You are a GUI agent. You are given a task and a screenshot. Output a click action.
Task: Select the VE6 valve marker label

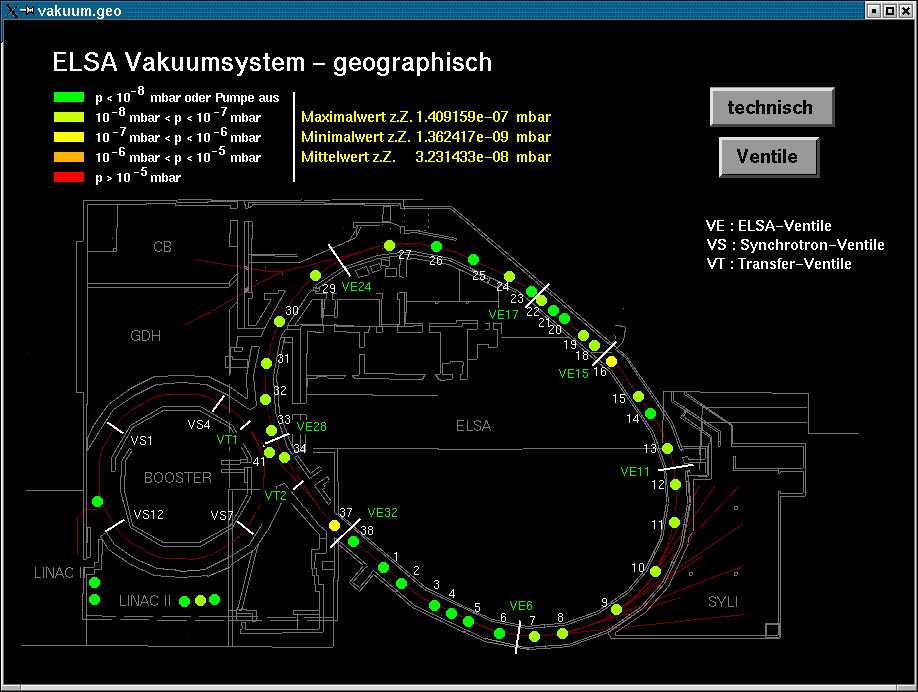521,605
